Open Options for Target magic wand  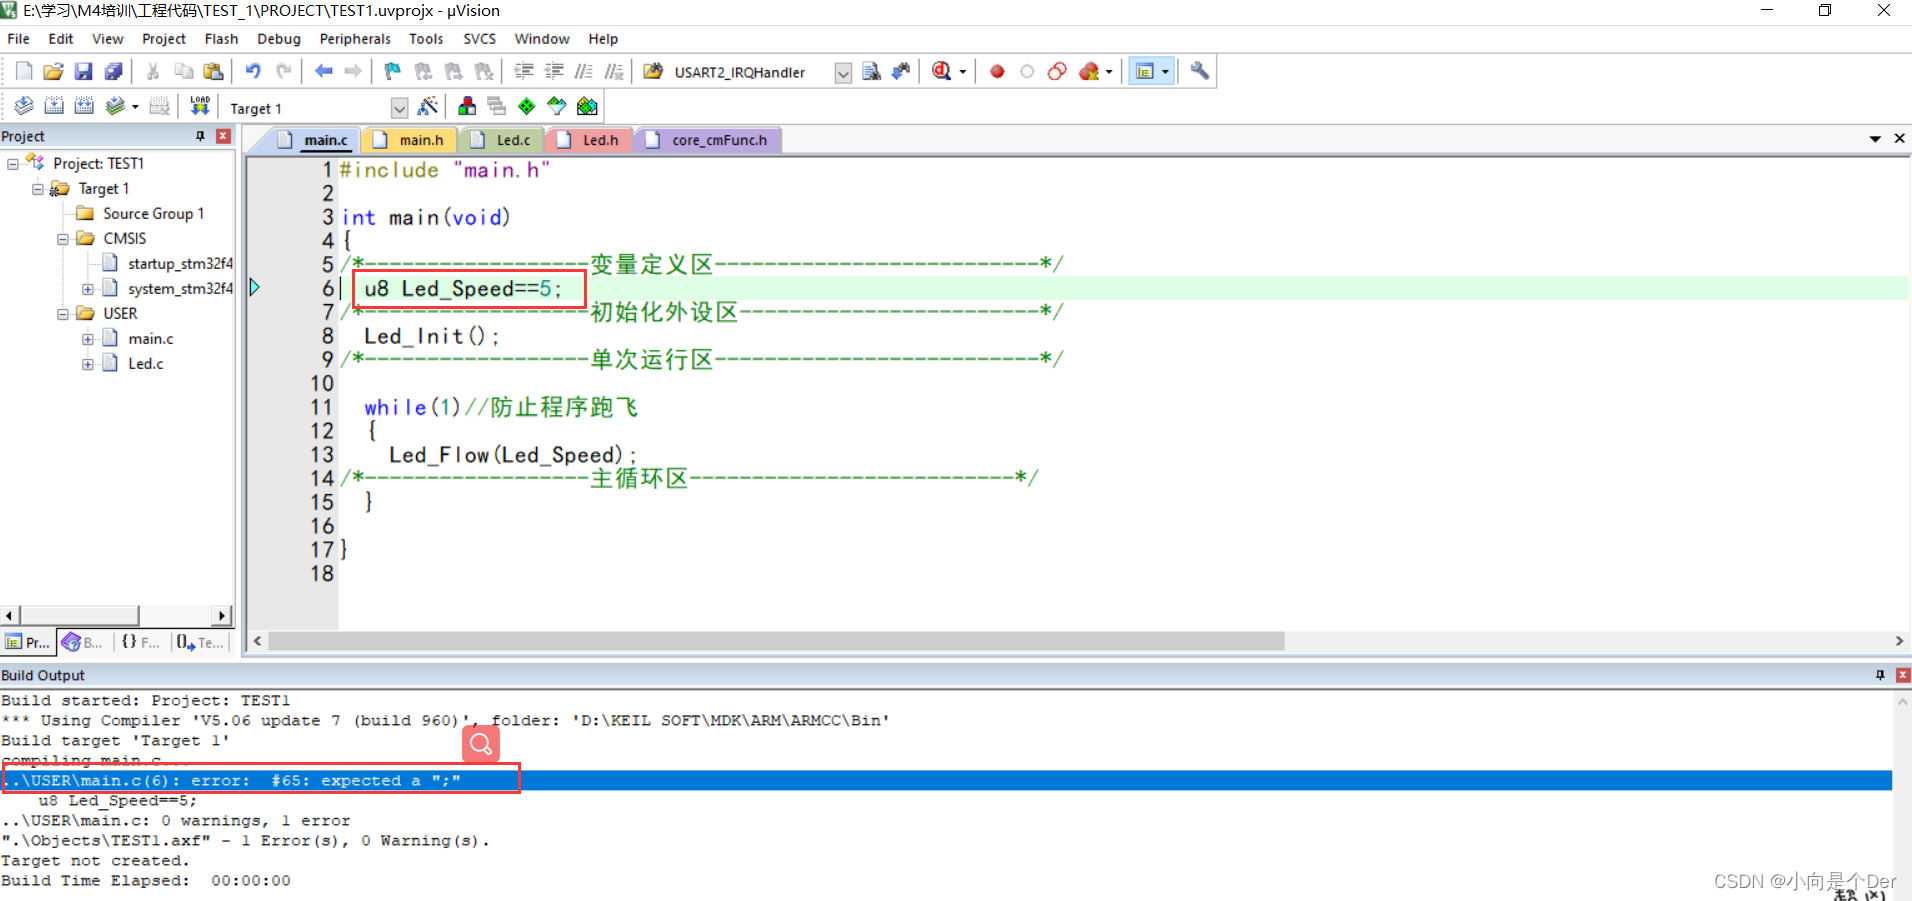(x=428, y=106)
